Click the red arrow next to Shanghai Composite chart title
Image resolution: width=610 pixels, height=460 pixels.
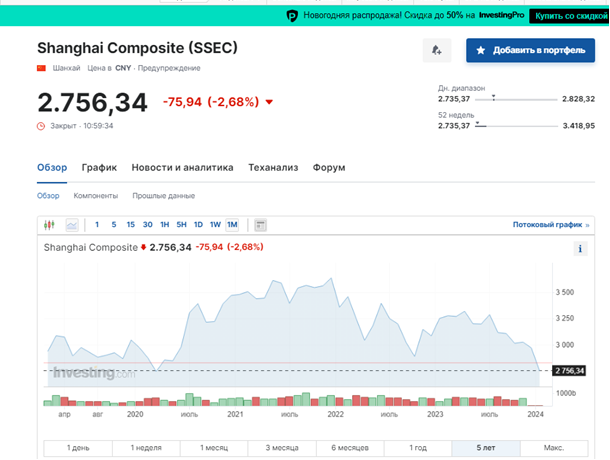(x=143, y=247)
